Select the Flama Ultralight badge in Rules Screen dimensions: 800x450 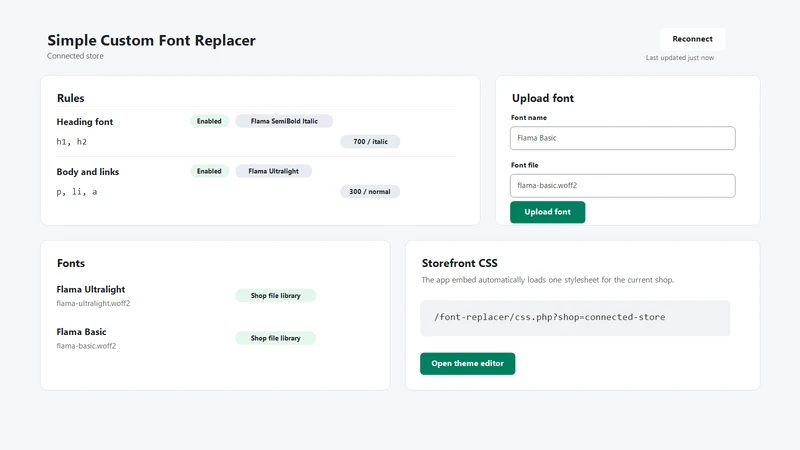(x=273, y=171)
